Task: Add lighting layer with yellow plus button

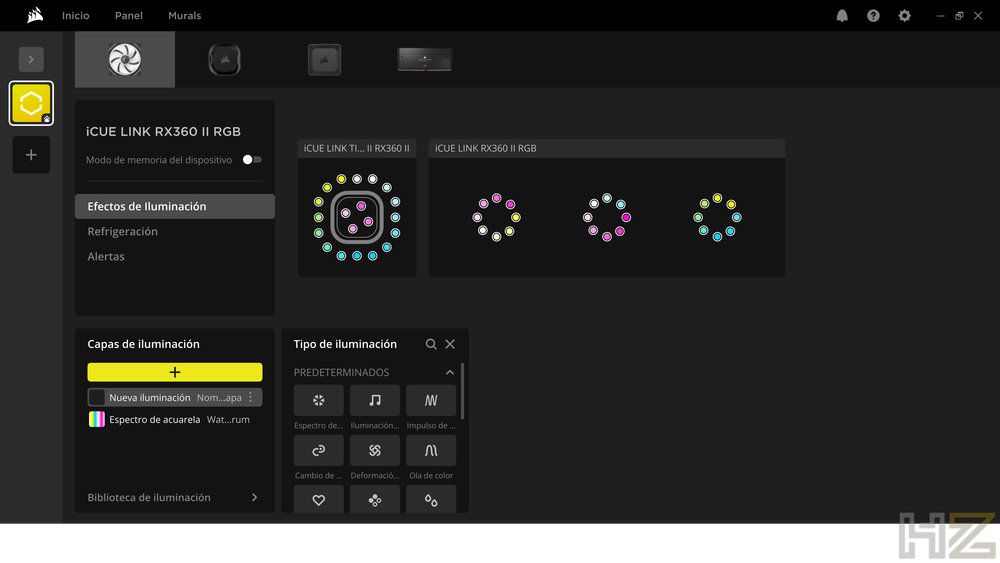Action: tap(175, 372)
